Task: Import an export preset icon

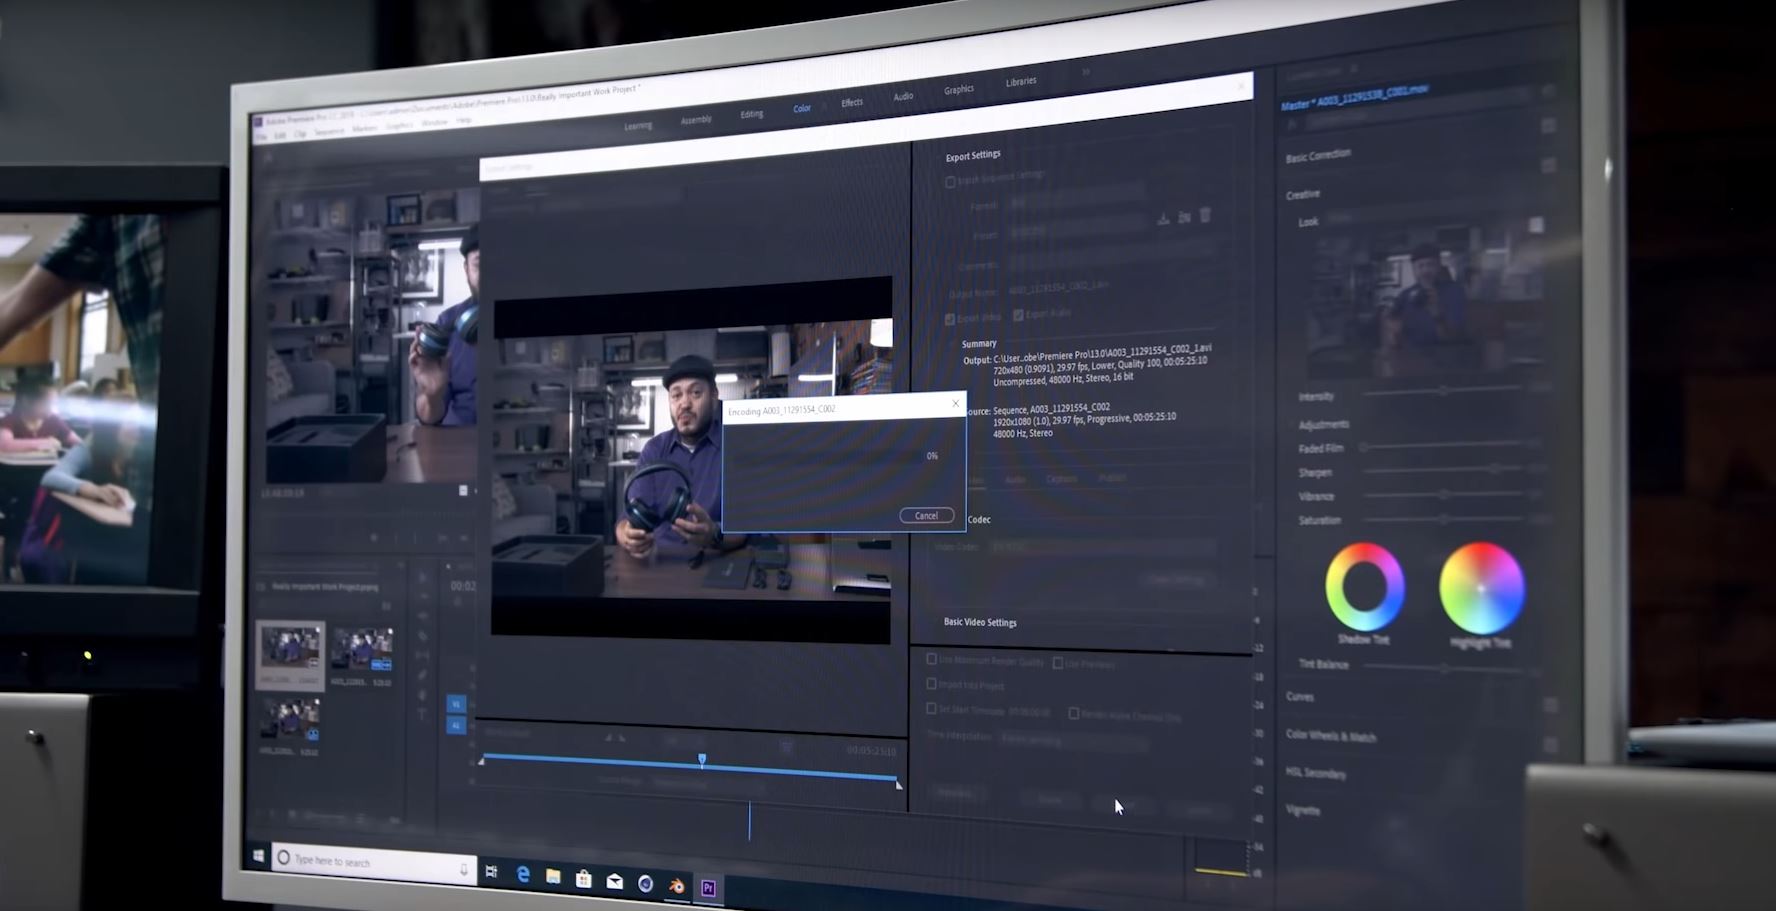Action: [x=1184, y=217]
